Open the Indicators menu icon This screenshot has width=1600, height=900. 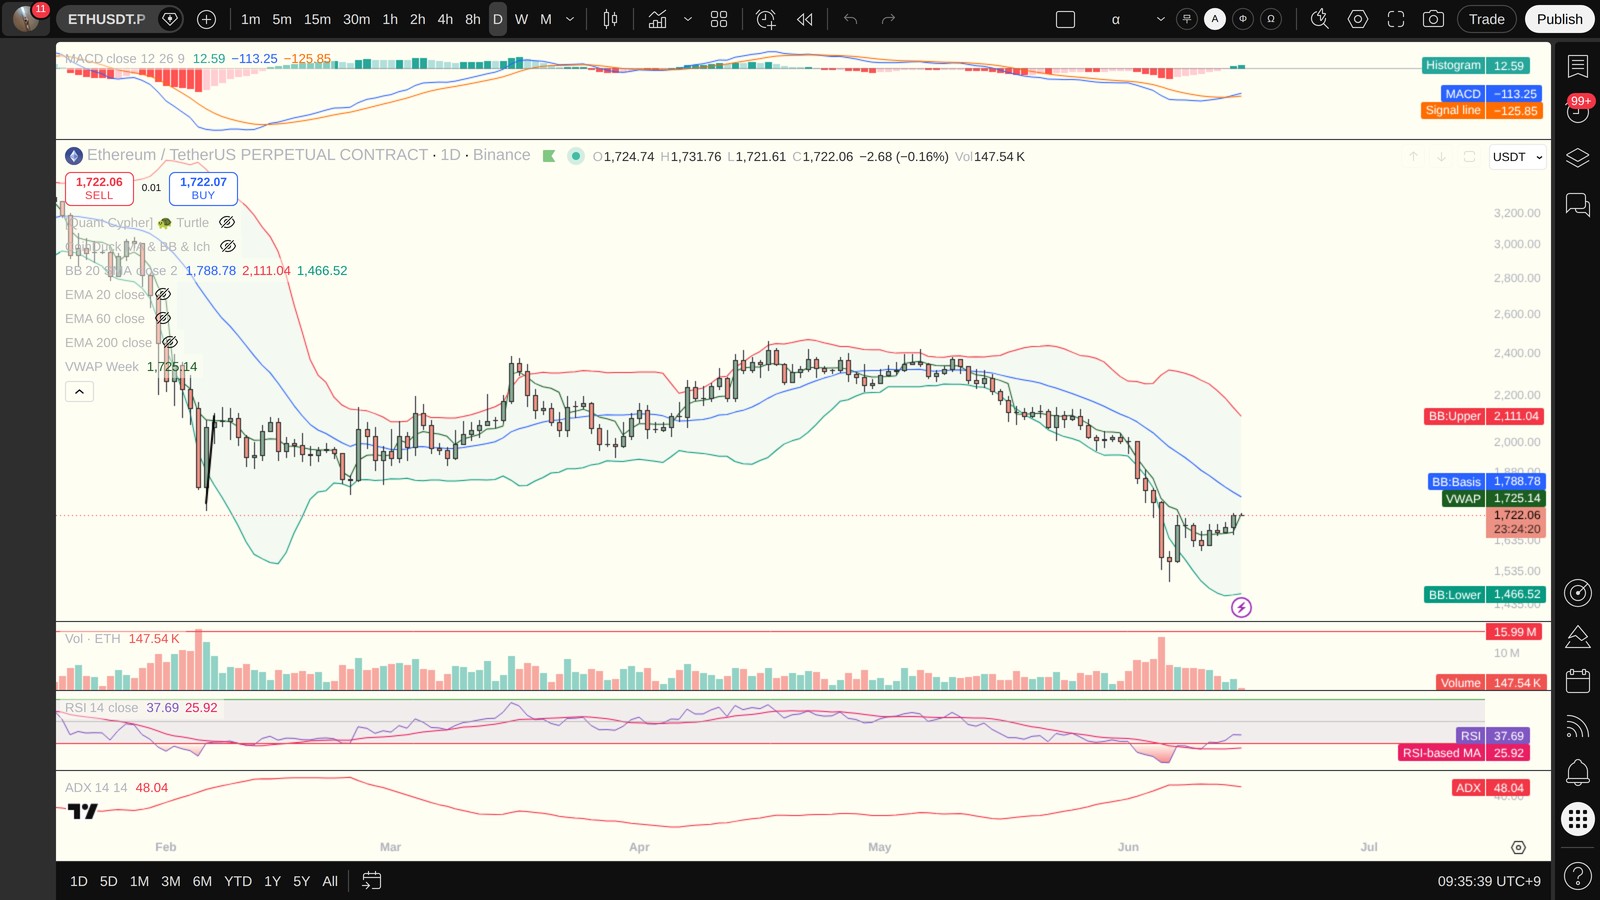(657, 19)
